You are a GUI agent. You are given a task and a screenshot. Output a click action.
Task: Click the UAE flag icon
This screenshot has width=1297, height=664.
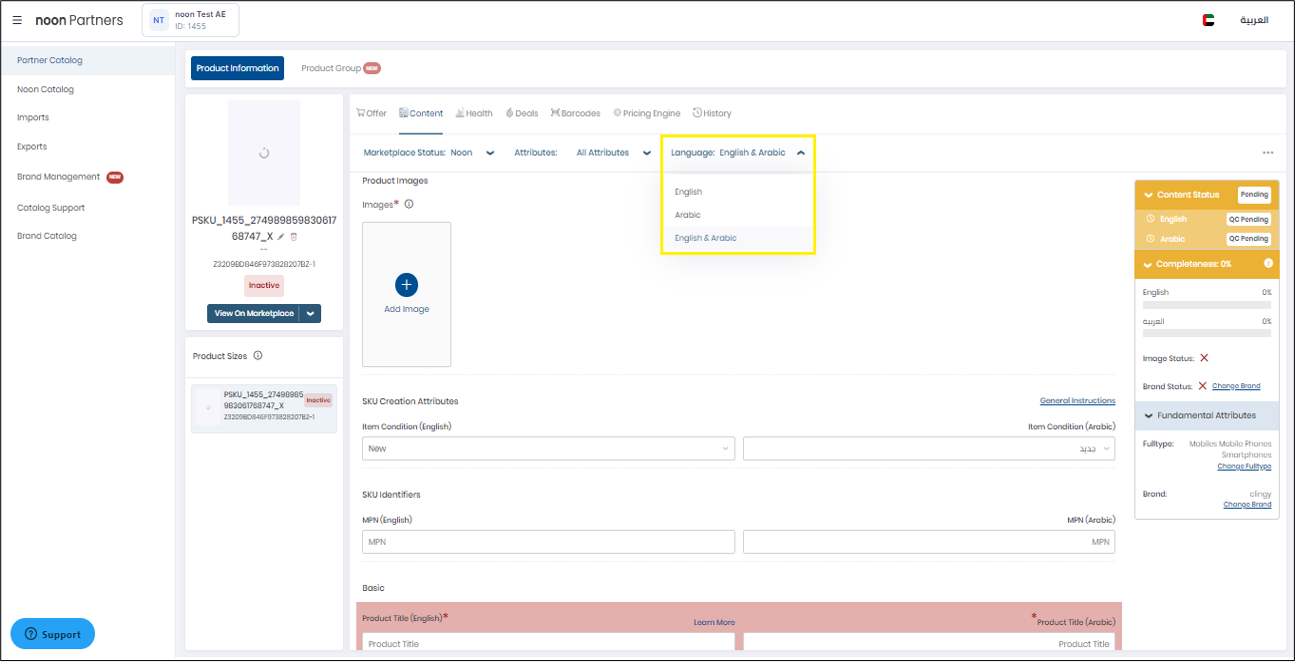pos(1208,20)
